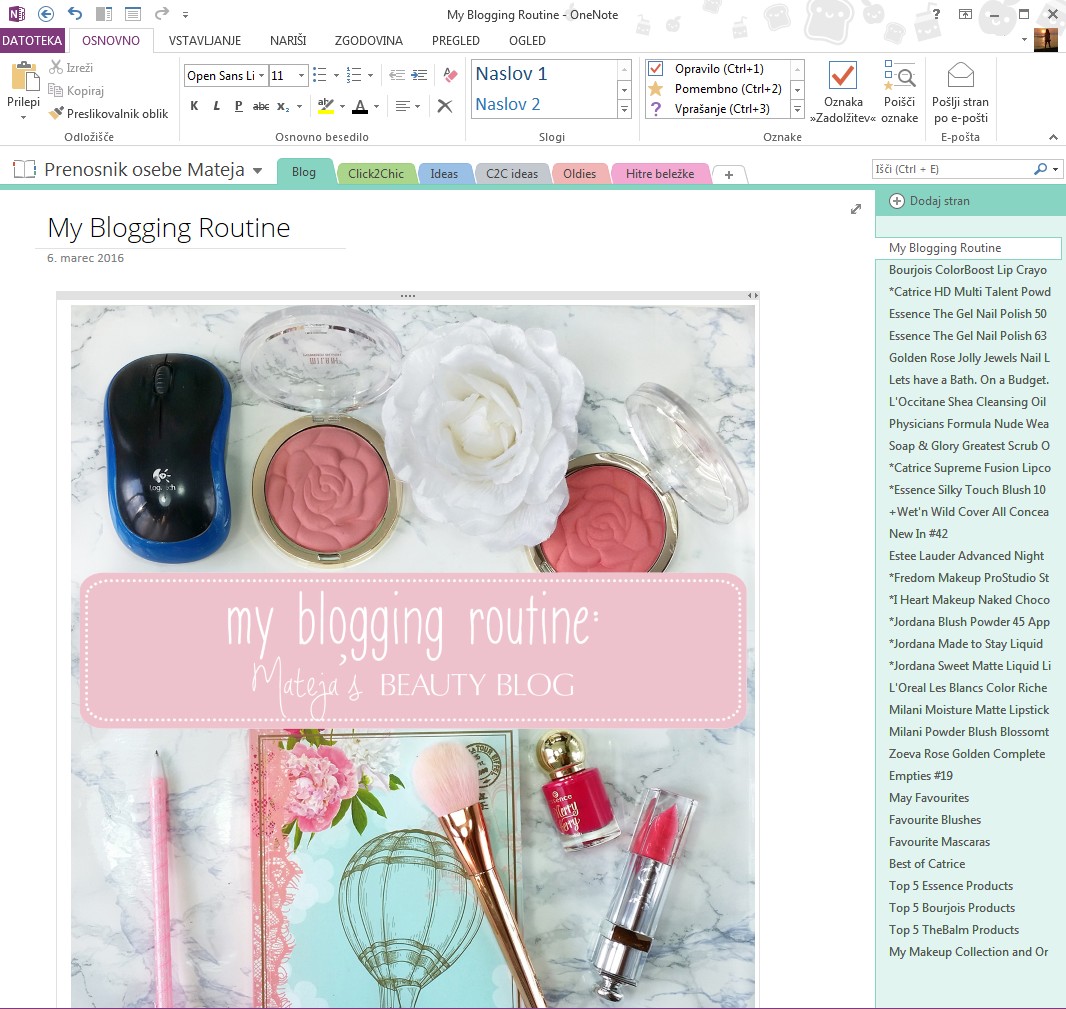Open the Prilepi paste options arrow
The height and width of the screenshot is (1009, 1066).
(24, 118)
